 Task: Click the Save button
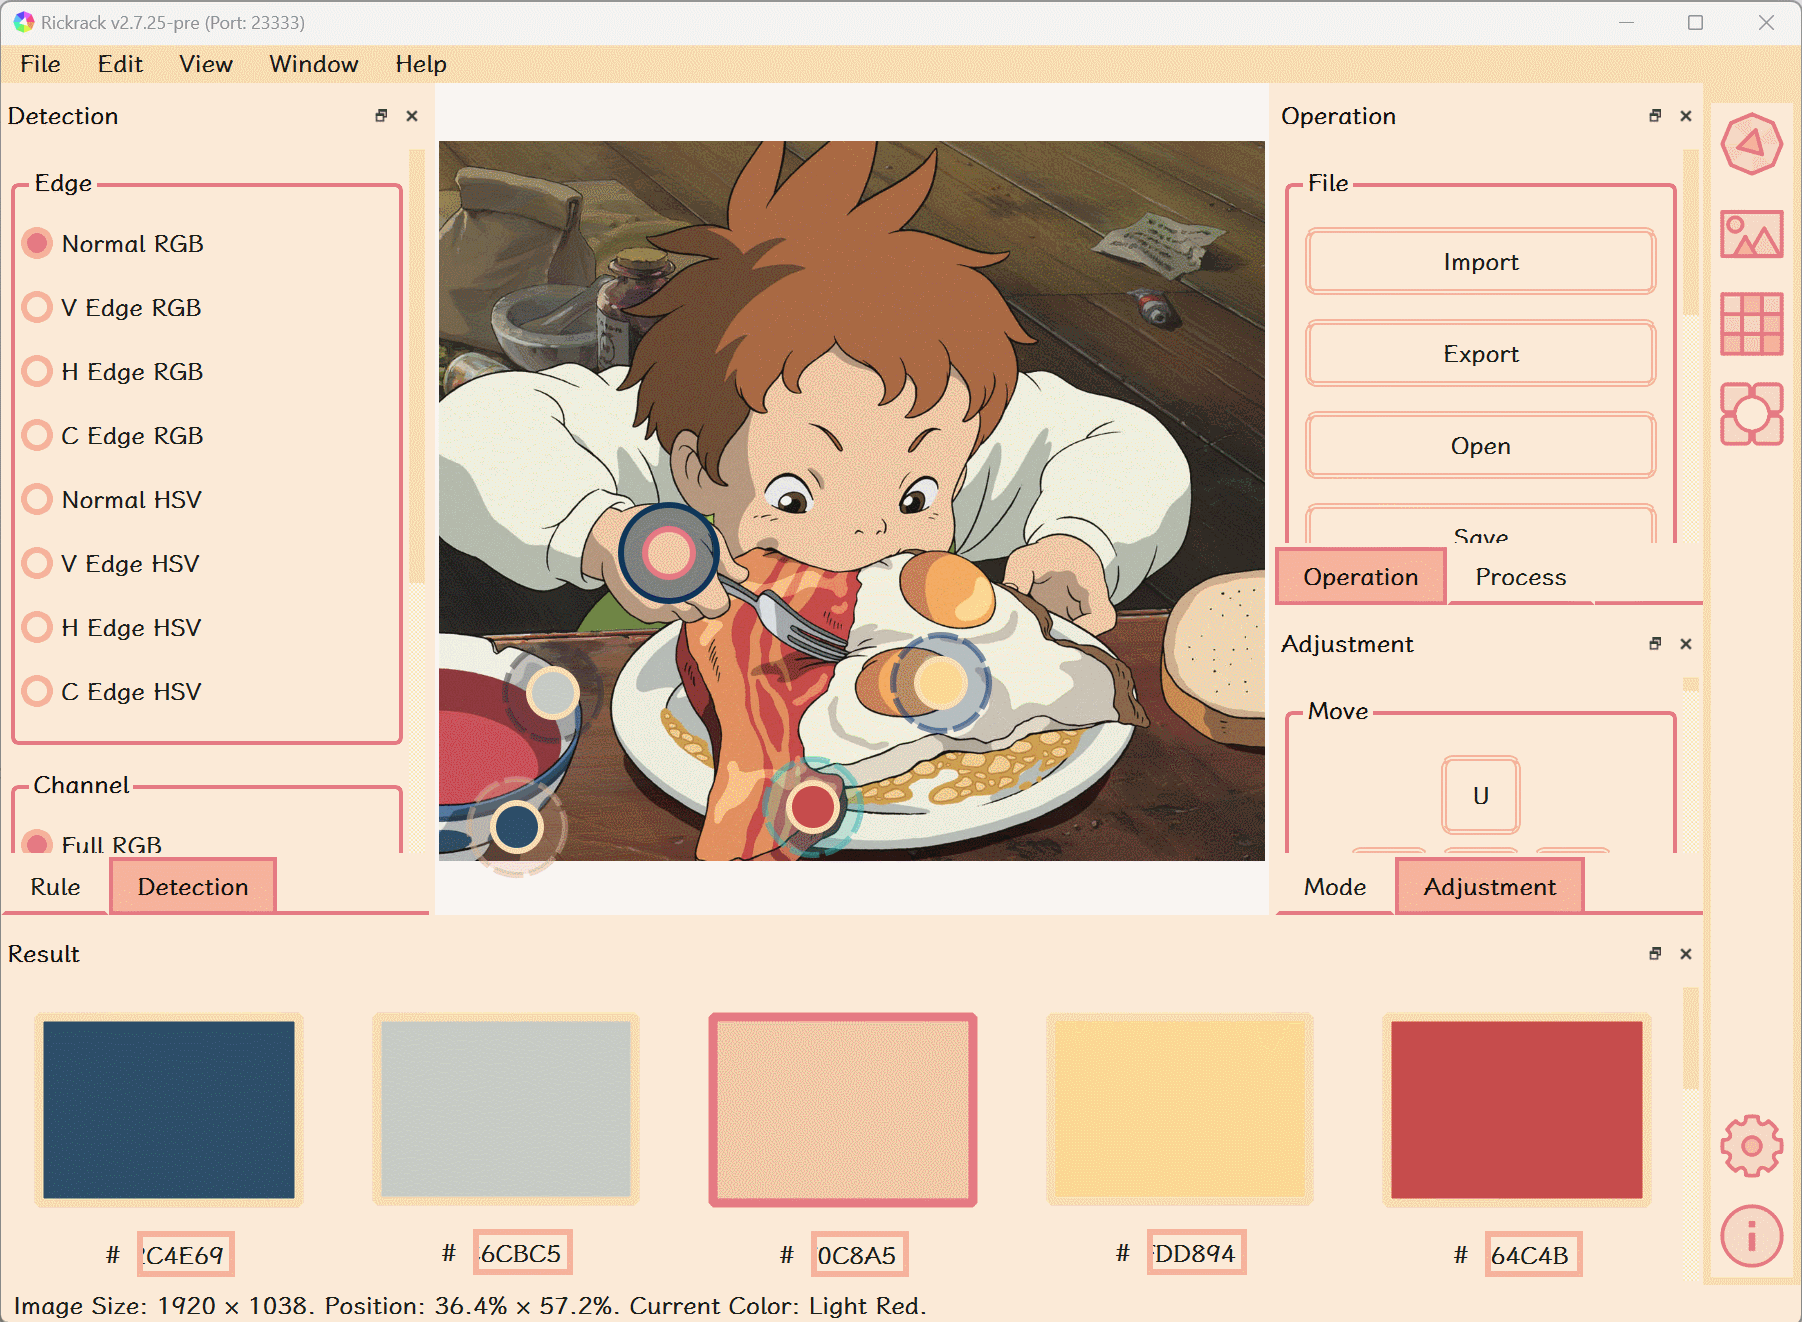tap(1481, 526)
